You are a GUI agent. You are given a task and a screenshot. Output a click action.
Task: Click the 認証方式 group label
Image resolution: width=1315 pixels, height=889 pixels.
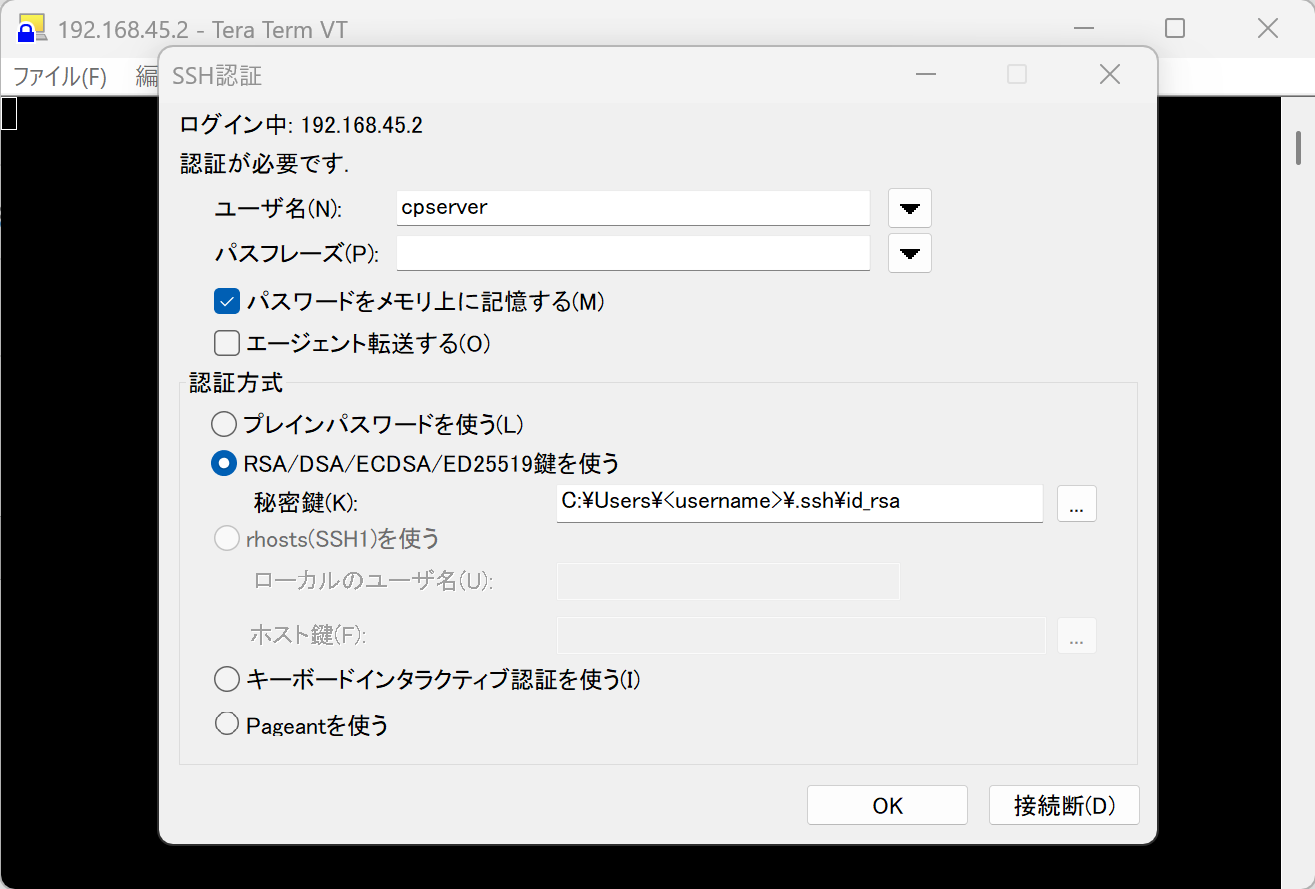[236, 382]
